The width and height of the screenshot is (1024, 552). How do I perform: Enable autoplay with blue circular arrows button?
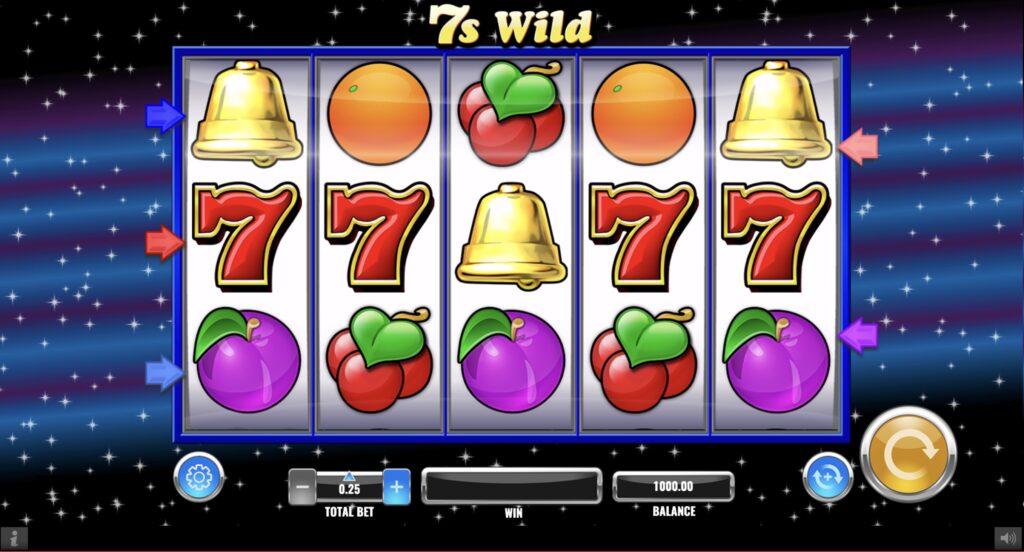coord(827,477)
